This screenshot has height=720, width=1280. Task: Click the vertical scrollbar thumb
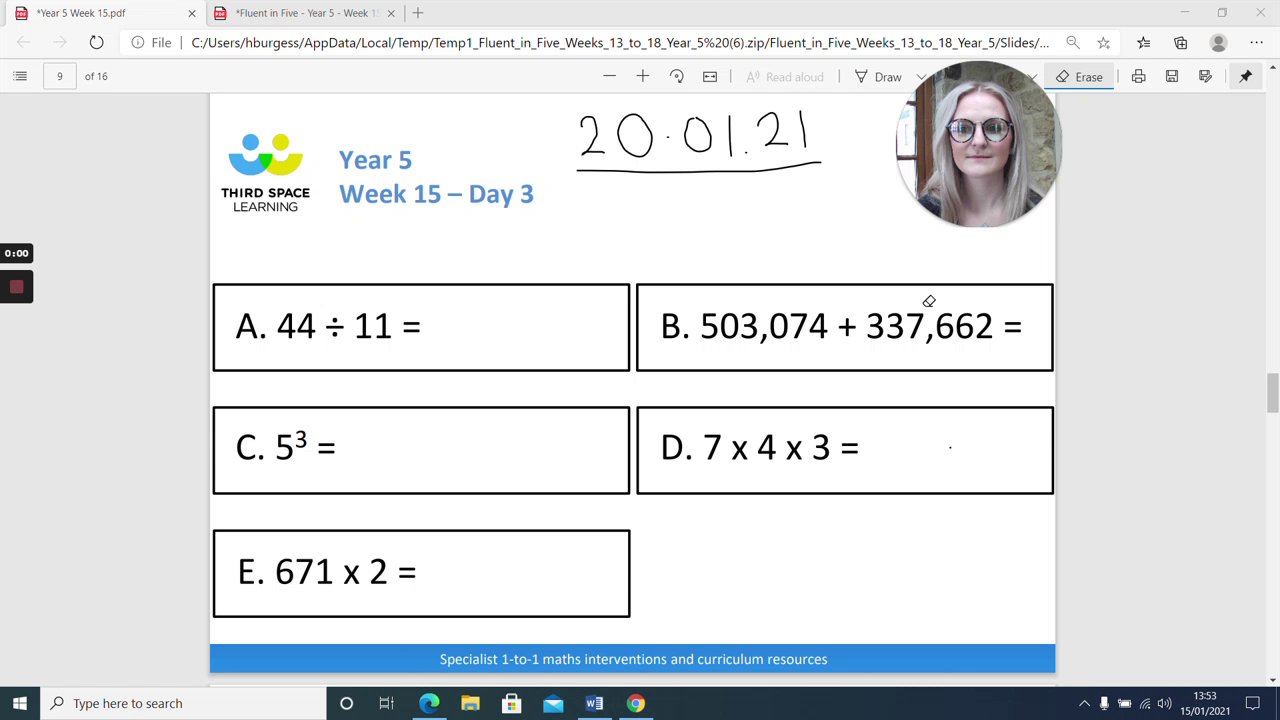[1272, 392]
